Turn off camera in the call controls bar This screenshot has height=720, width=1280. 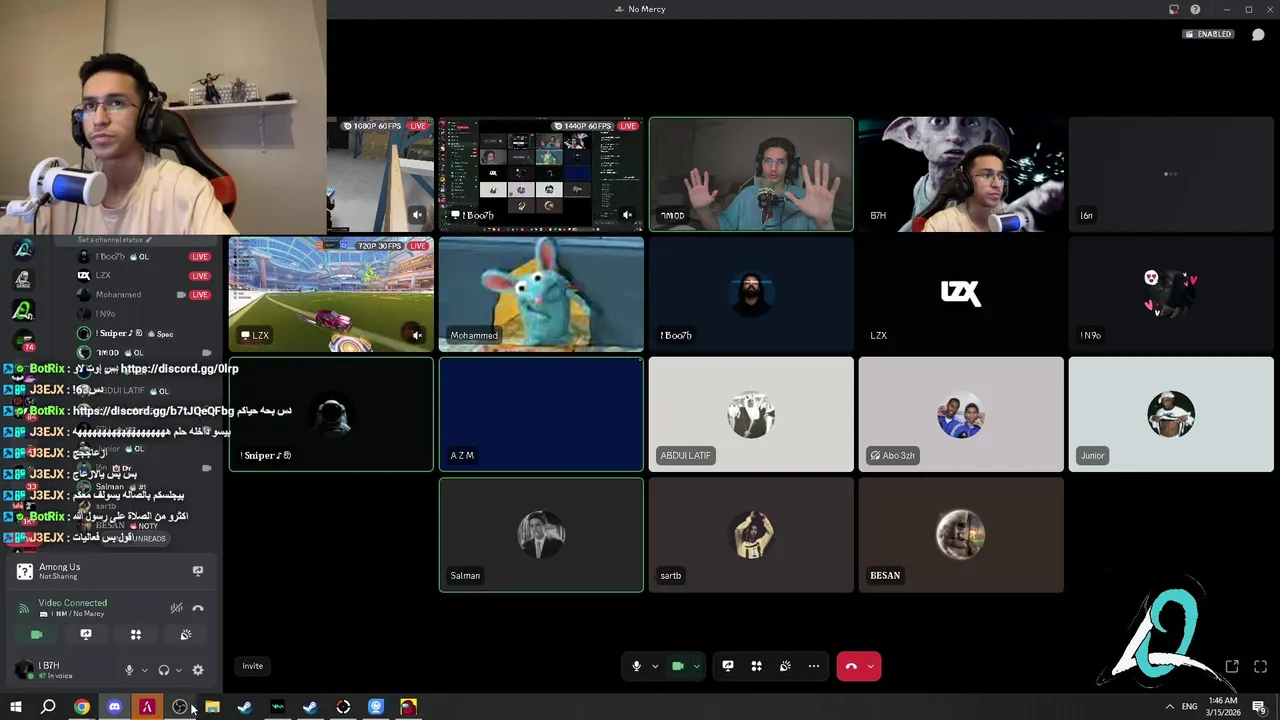coord(677,666)
